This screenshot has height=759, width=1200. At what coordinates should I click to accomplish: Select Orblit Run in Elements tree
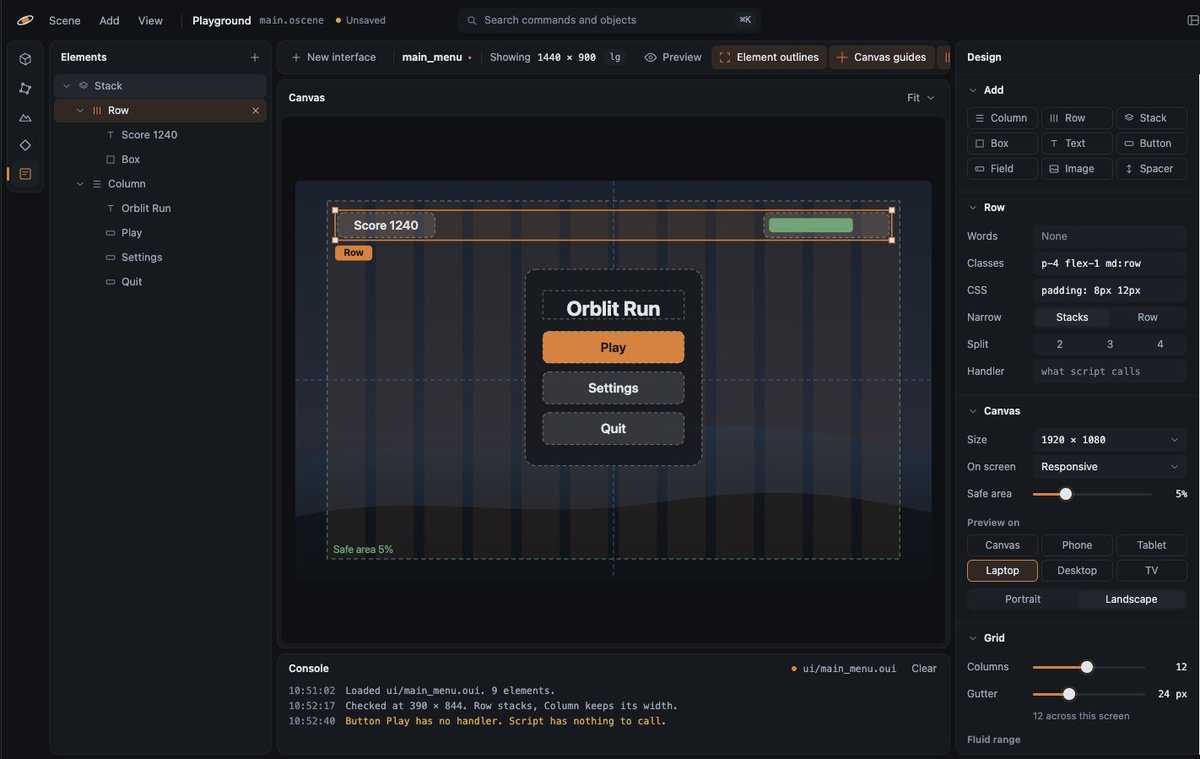[160, 208]
